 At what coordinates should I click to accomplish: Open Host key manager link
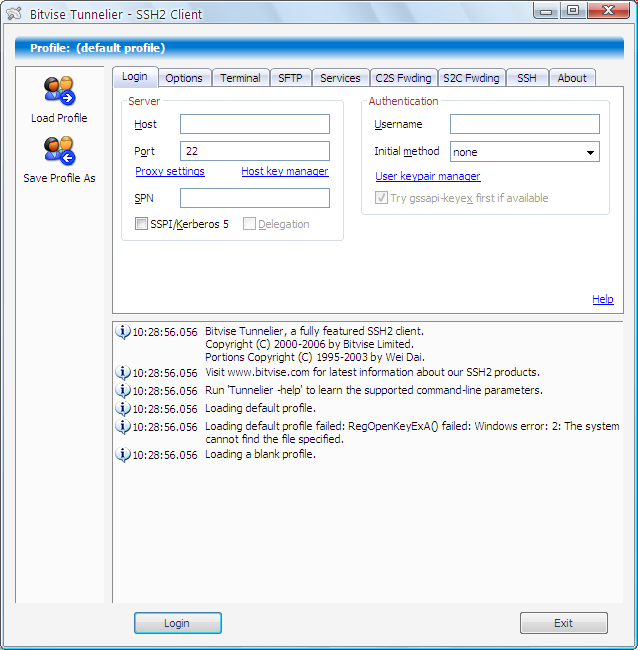click(x=285, y=171)
